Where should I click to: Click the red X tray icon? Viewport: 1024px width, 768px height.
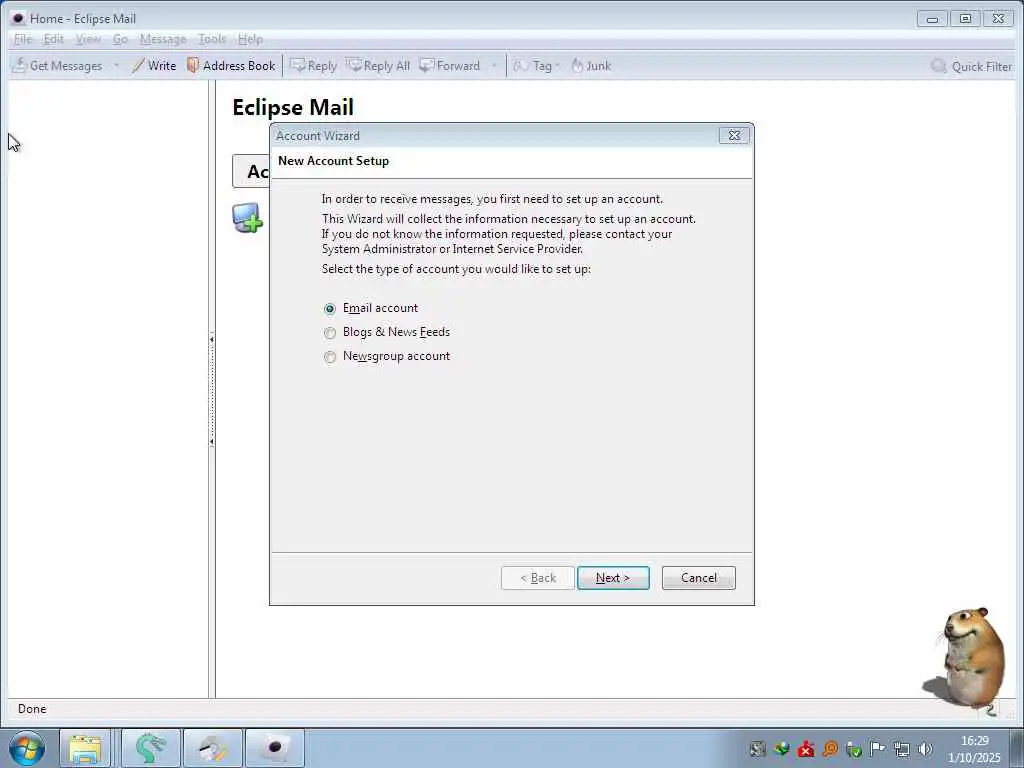(x=806, y=749)
